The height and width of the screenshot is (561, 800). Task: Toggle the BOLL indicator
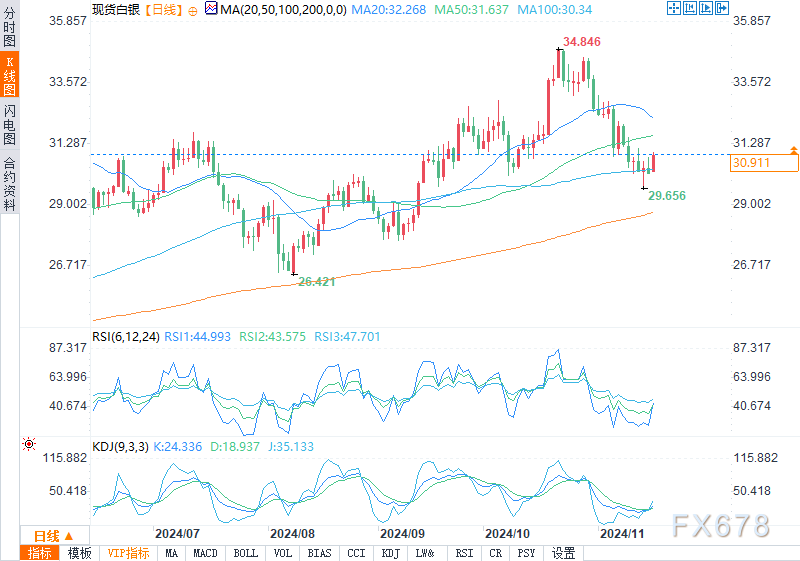click(x=245, y=553)
